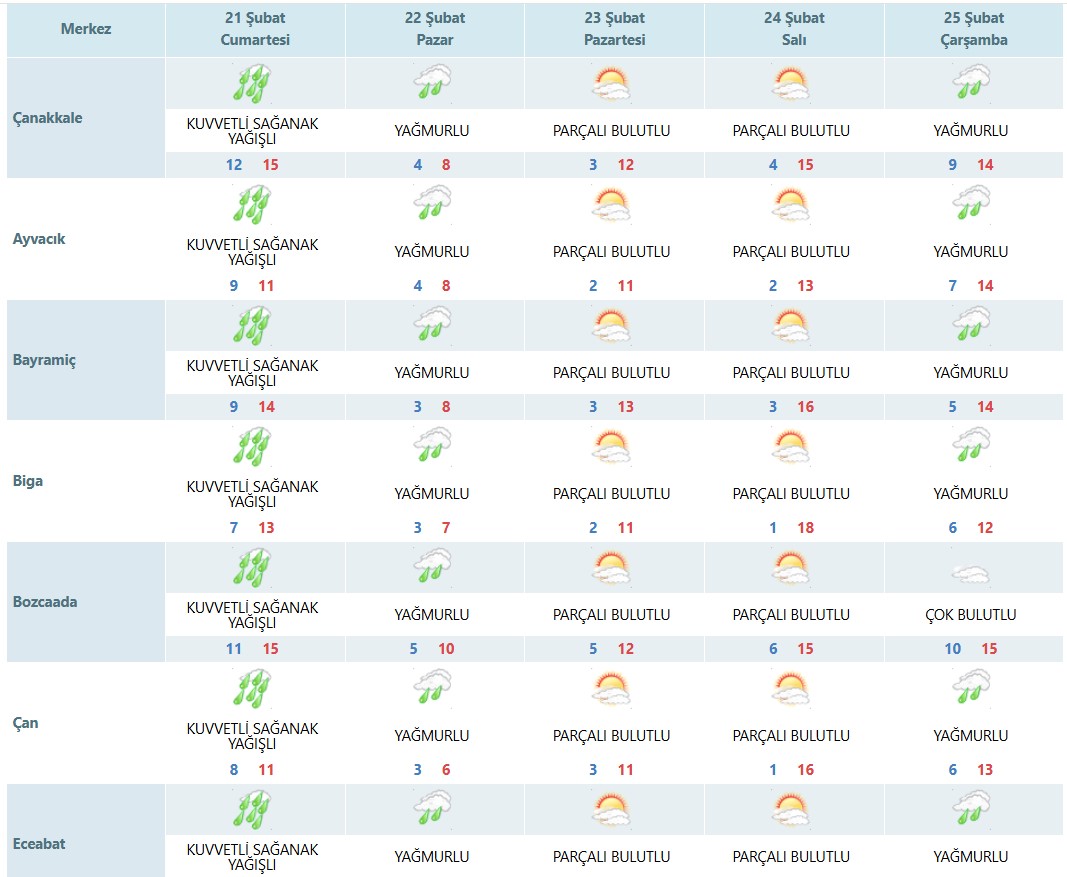Click the Çanakkale row label
The width and height of the screenshot is (1067, 877).
pyautogui.click(x=48, y=117)
